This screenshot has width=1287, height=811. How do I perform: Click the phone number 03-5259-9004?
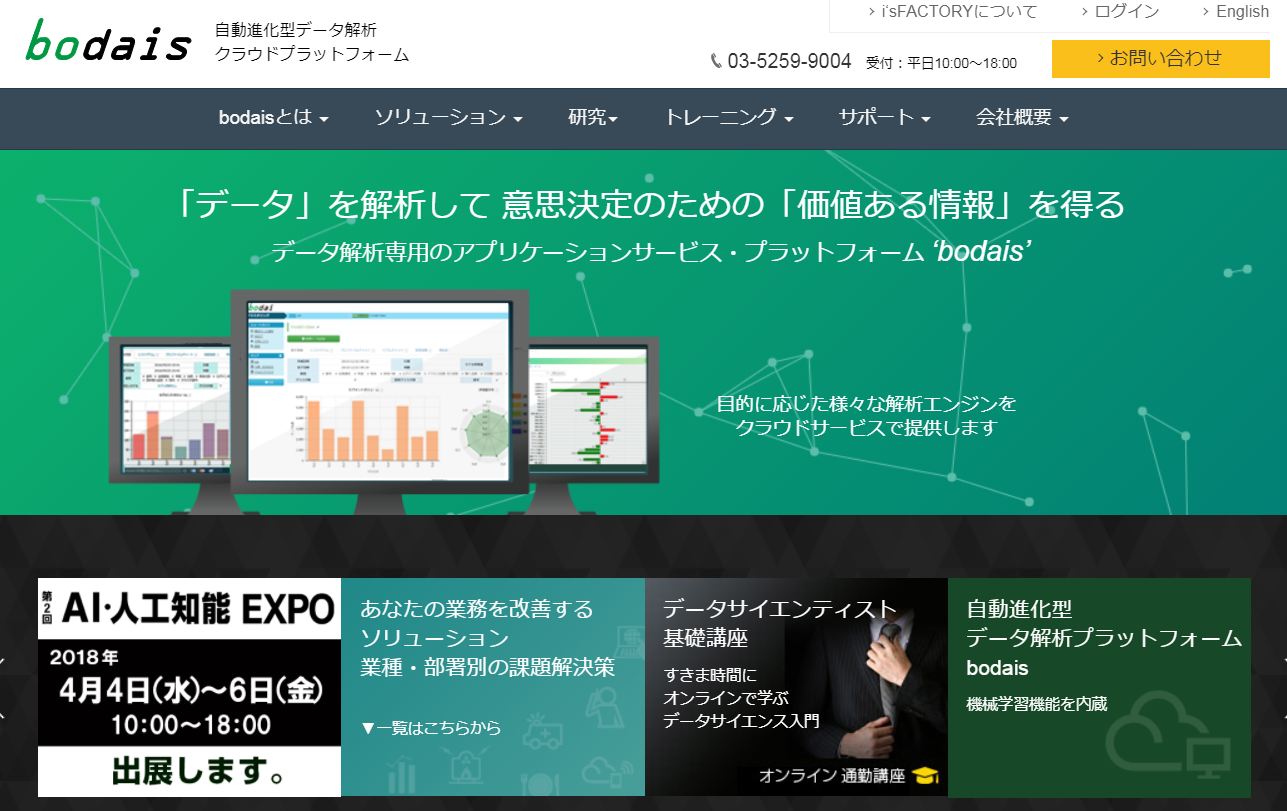coord(789,61)
